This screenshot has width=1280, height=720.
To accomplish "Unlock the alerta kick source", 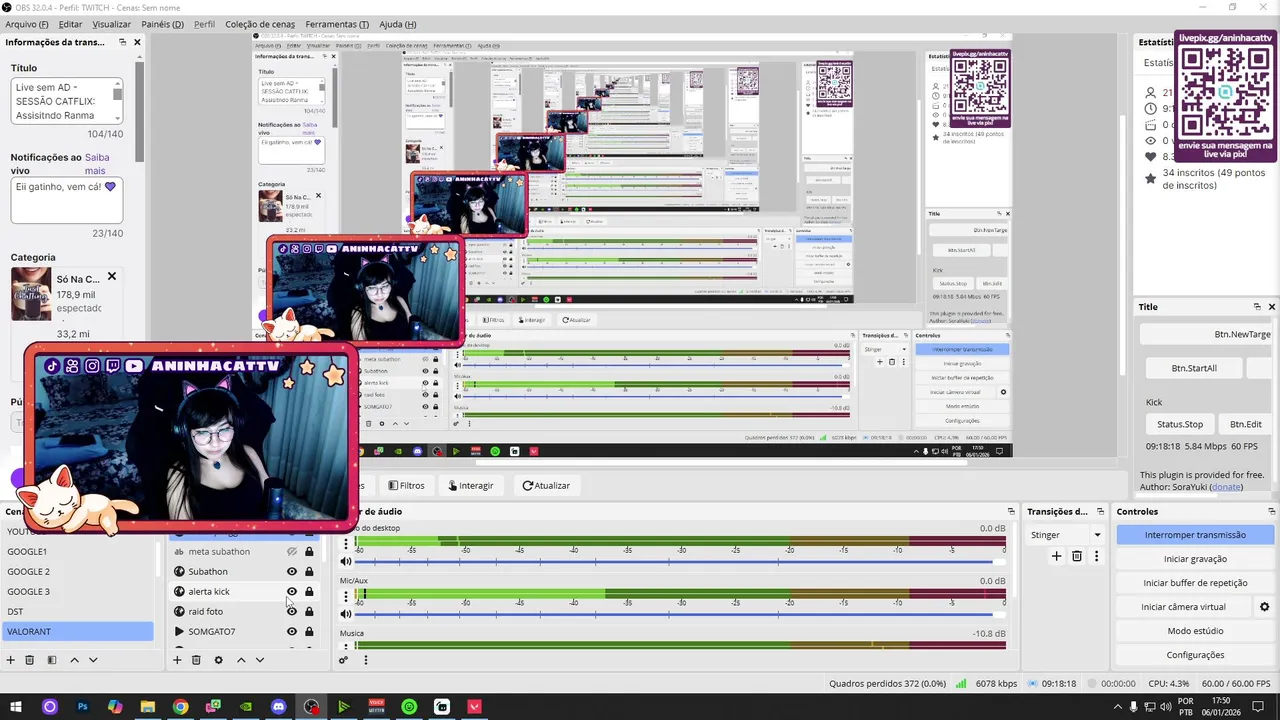I will [x=309, y=591].
